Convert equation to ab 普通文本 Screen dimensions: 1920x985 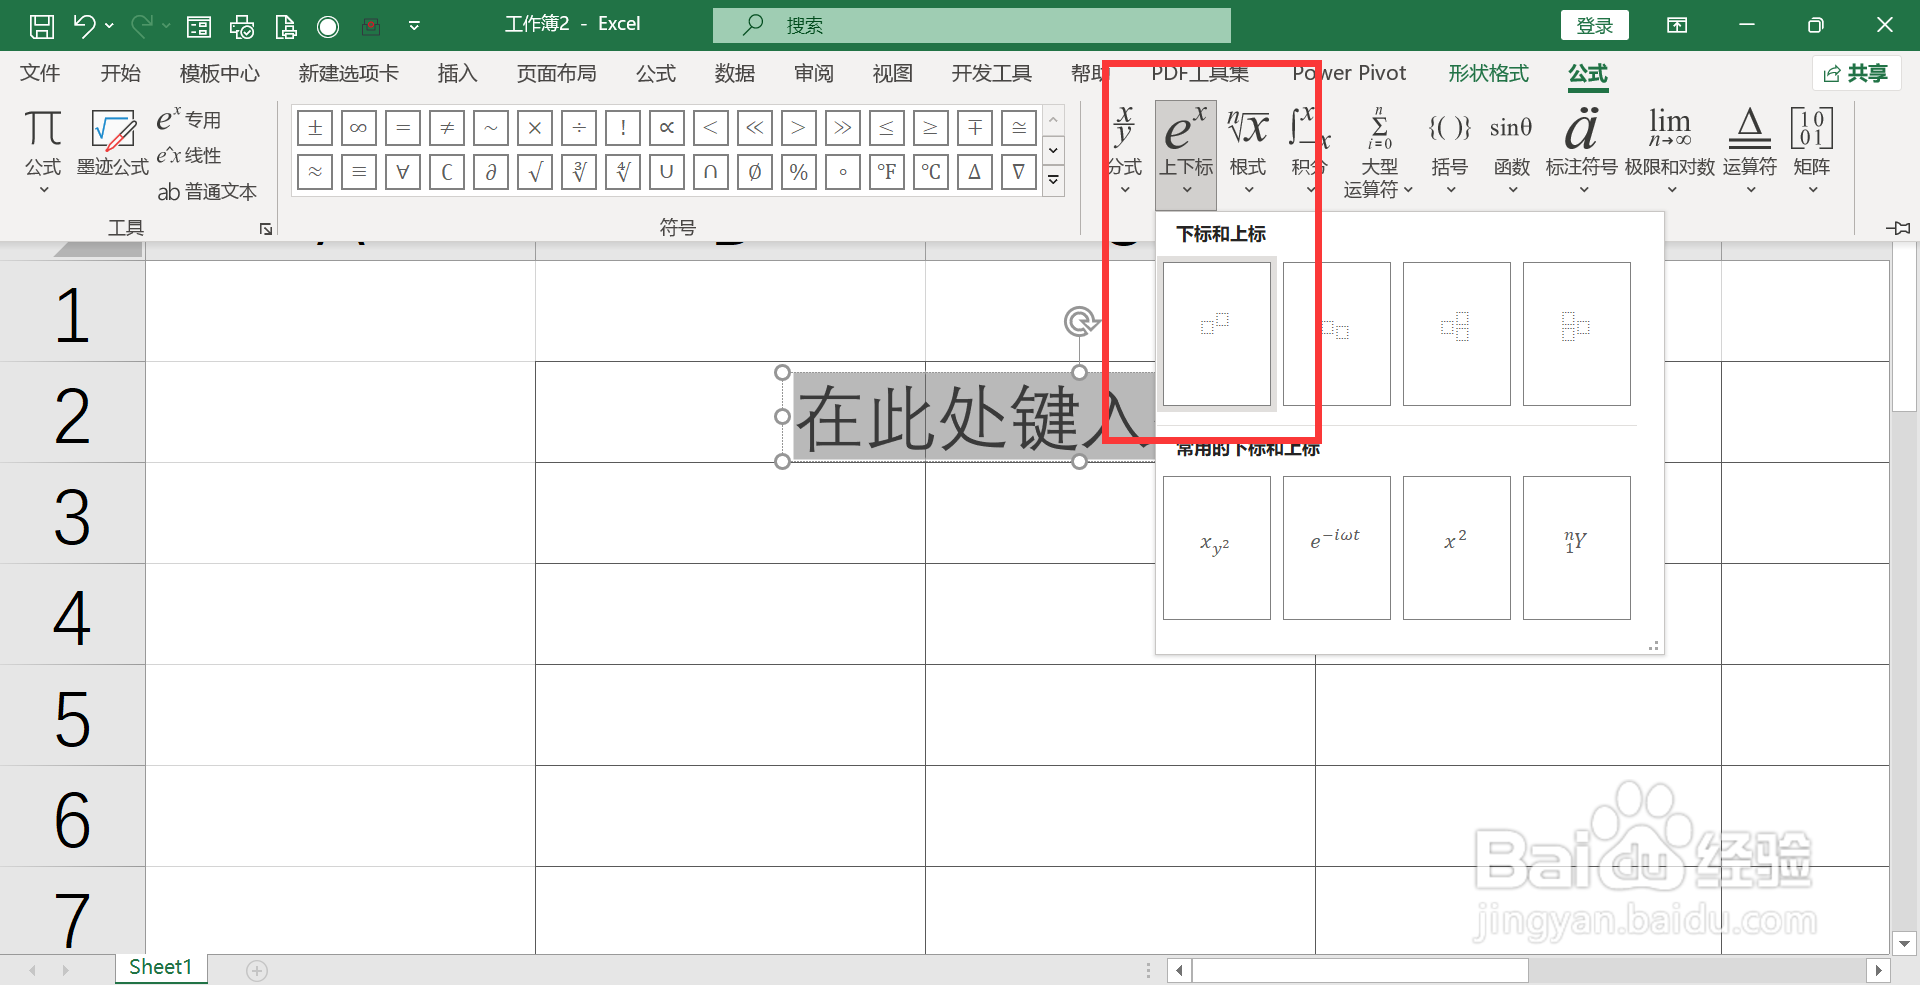[x=207, y=192]
